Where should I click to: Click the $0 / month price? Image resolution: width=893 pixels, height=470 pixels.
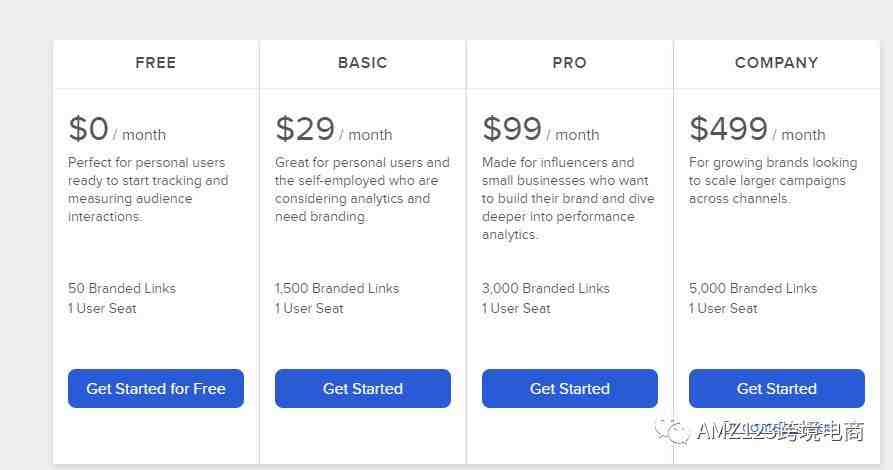[117, 129]
